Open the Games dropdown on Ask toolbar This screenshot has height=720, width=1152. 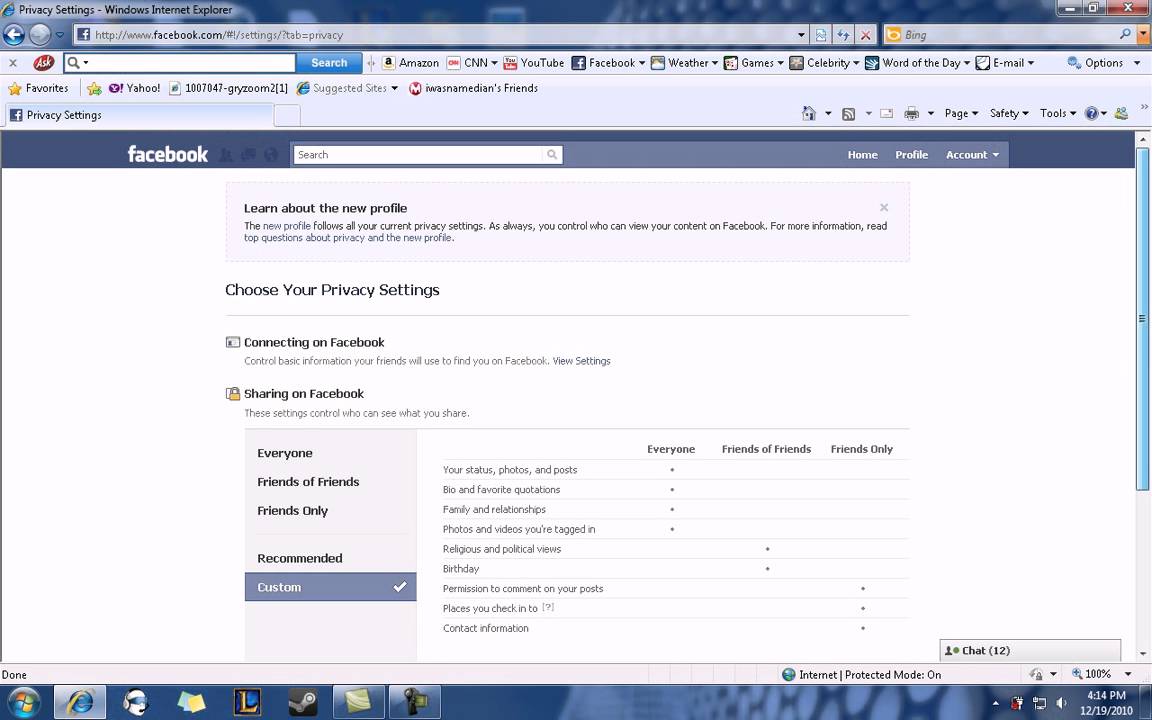pyautogui.click(x=780, y=63)
